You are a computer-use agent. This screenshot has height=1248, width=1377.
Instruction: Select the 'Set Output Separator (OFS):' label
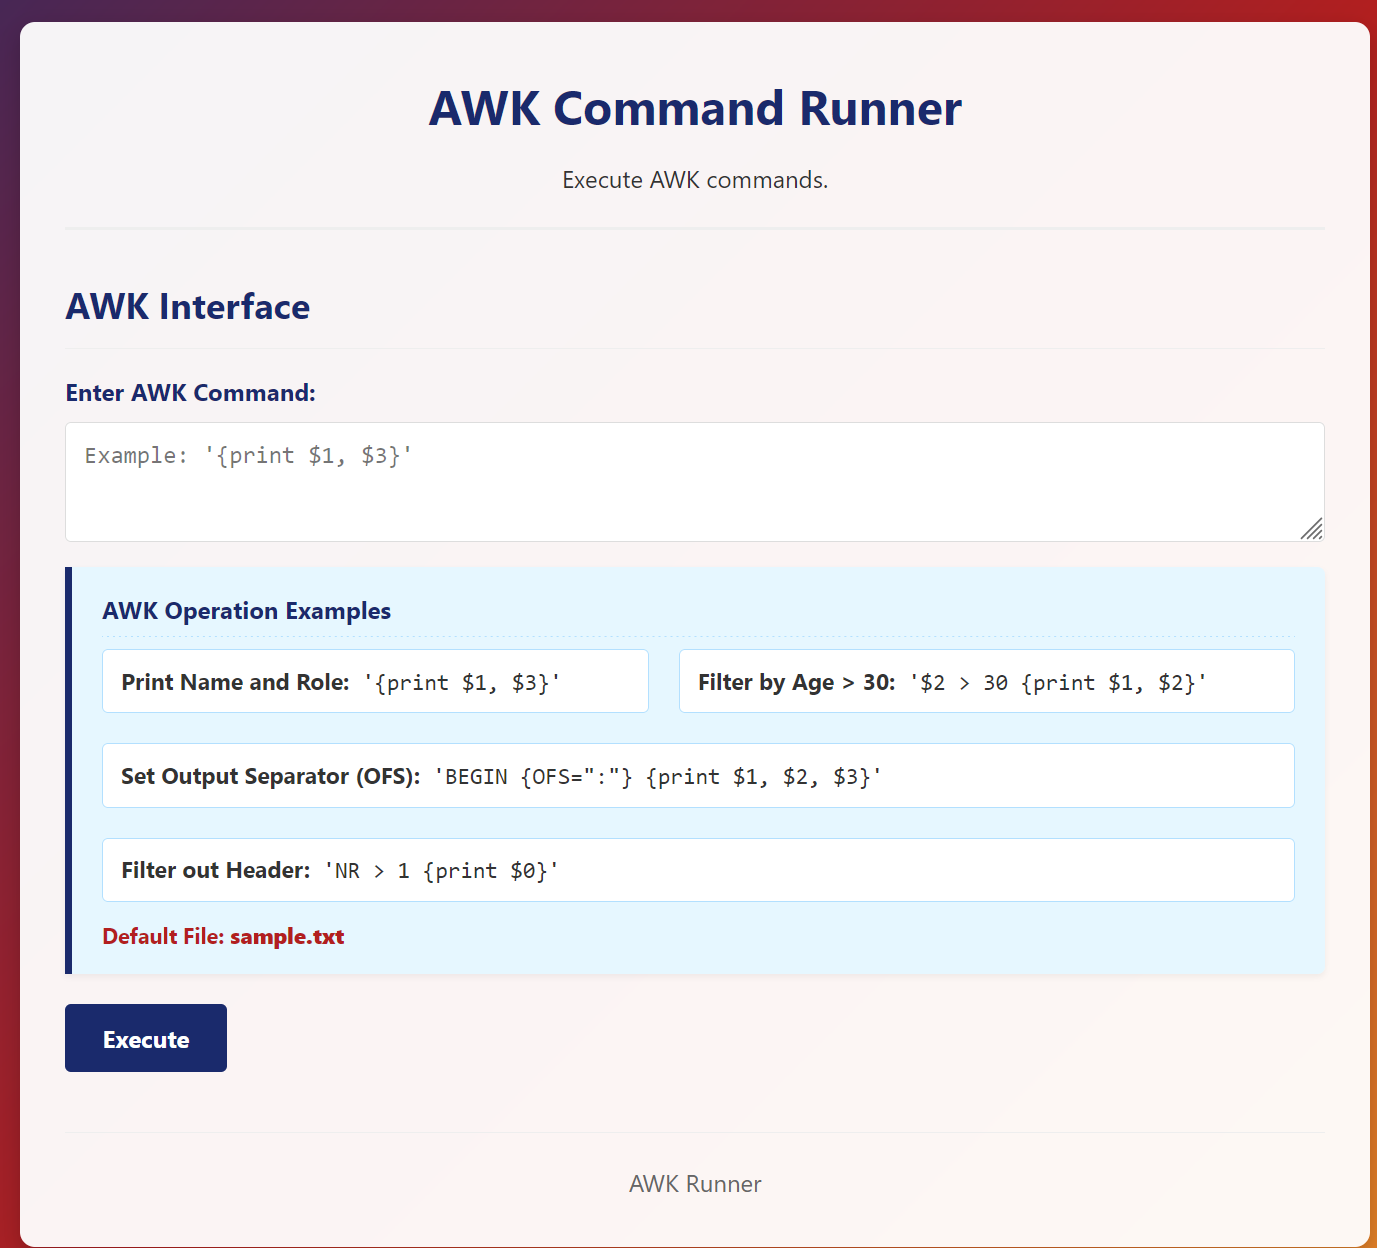click(270, 776)
